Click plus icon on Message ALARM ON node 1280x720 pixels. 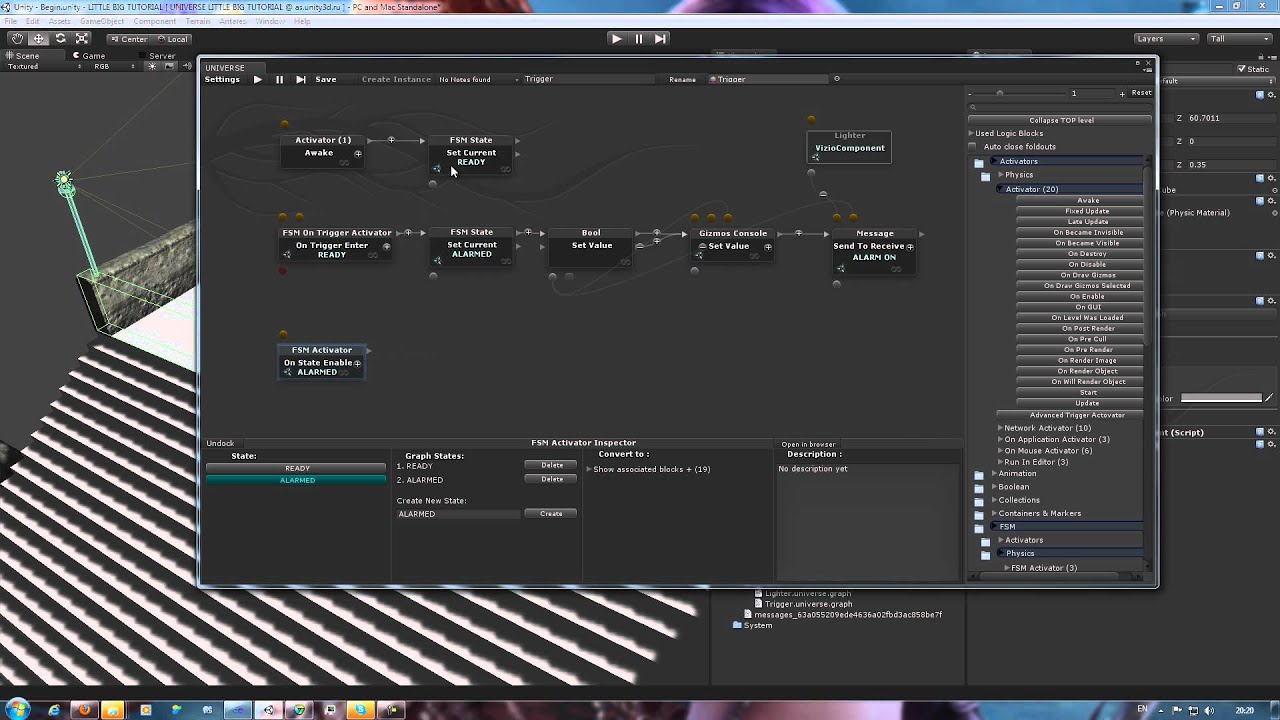(910, 246)
